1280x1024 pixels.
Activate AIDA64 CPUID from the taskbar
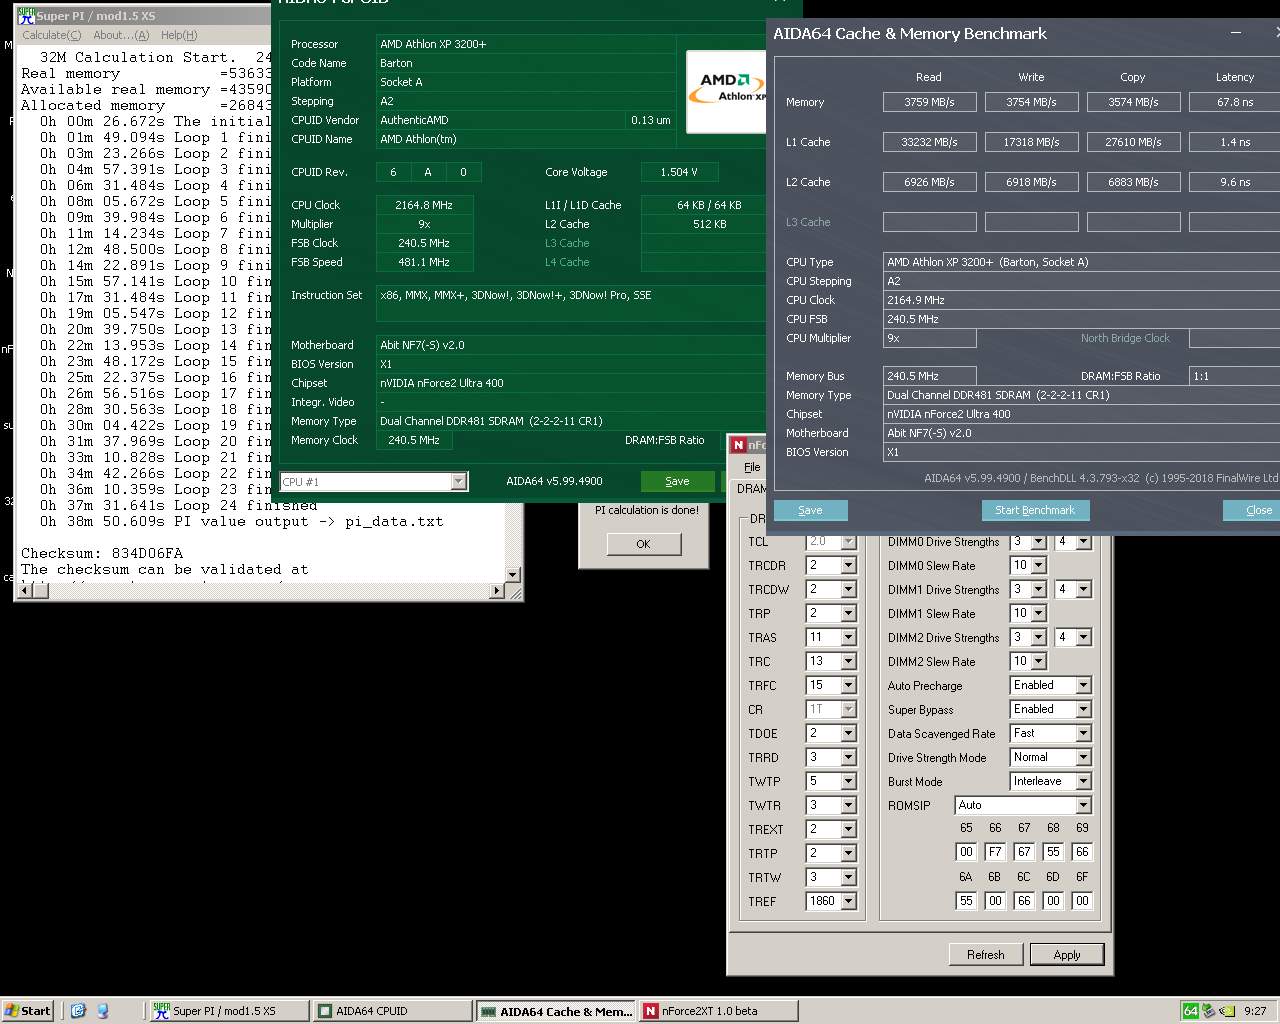tap(391, 1011)
